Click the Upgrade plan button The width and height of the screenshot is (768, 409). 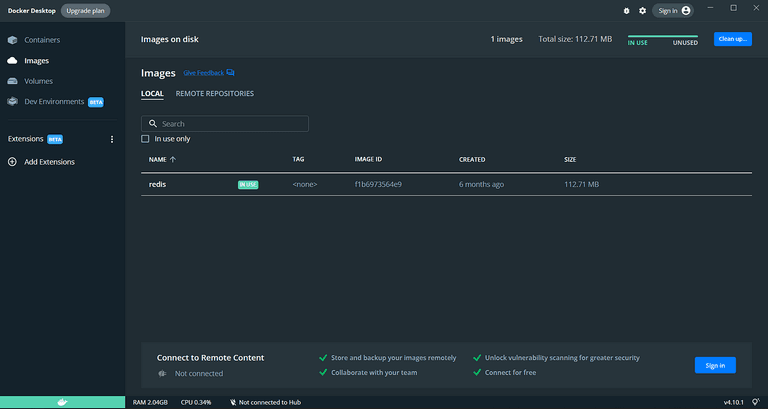coord(85,11)
